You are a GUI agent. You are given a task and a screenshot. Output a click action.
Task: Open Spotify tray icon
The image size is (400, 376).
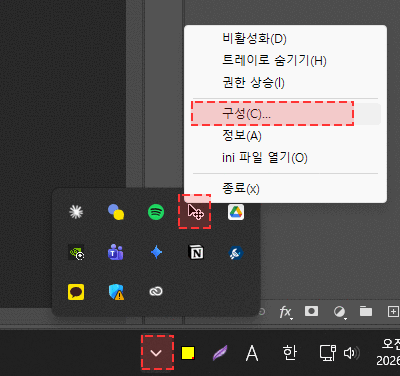156,212
